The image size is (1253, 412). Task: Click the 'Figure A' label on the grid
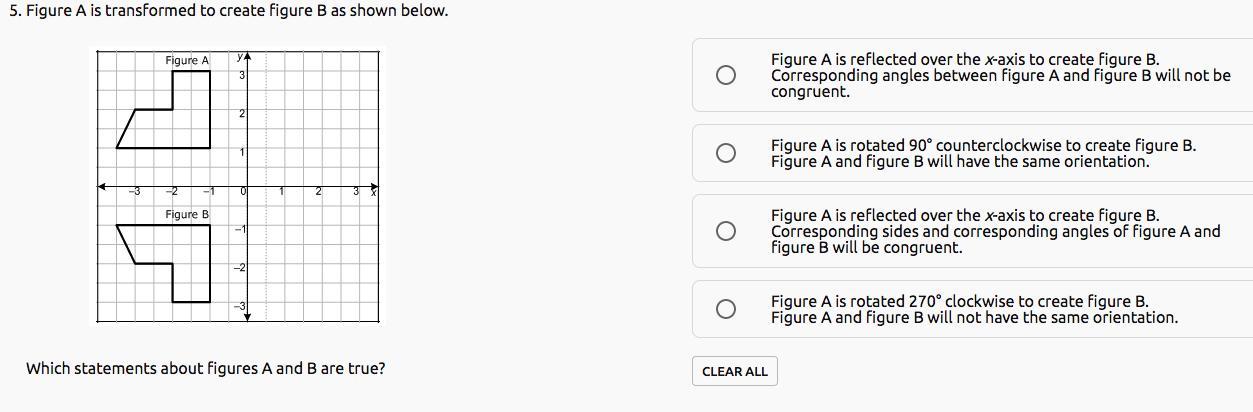coord(187,61)
